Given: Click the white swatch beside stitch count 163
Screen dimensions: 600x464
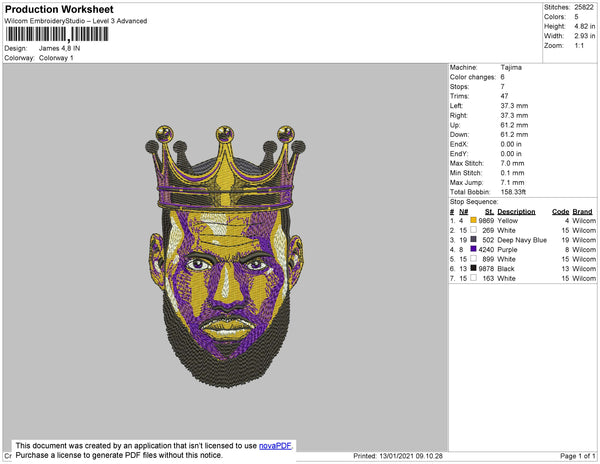Looking at the screenshot, I should coord(473,278).
